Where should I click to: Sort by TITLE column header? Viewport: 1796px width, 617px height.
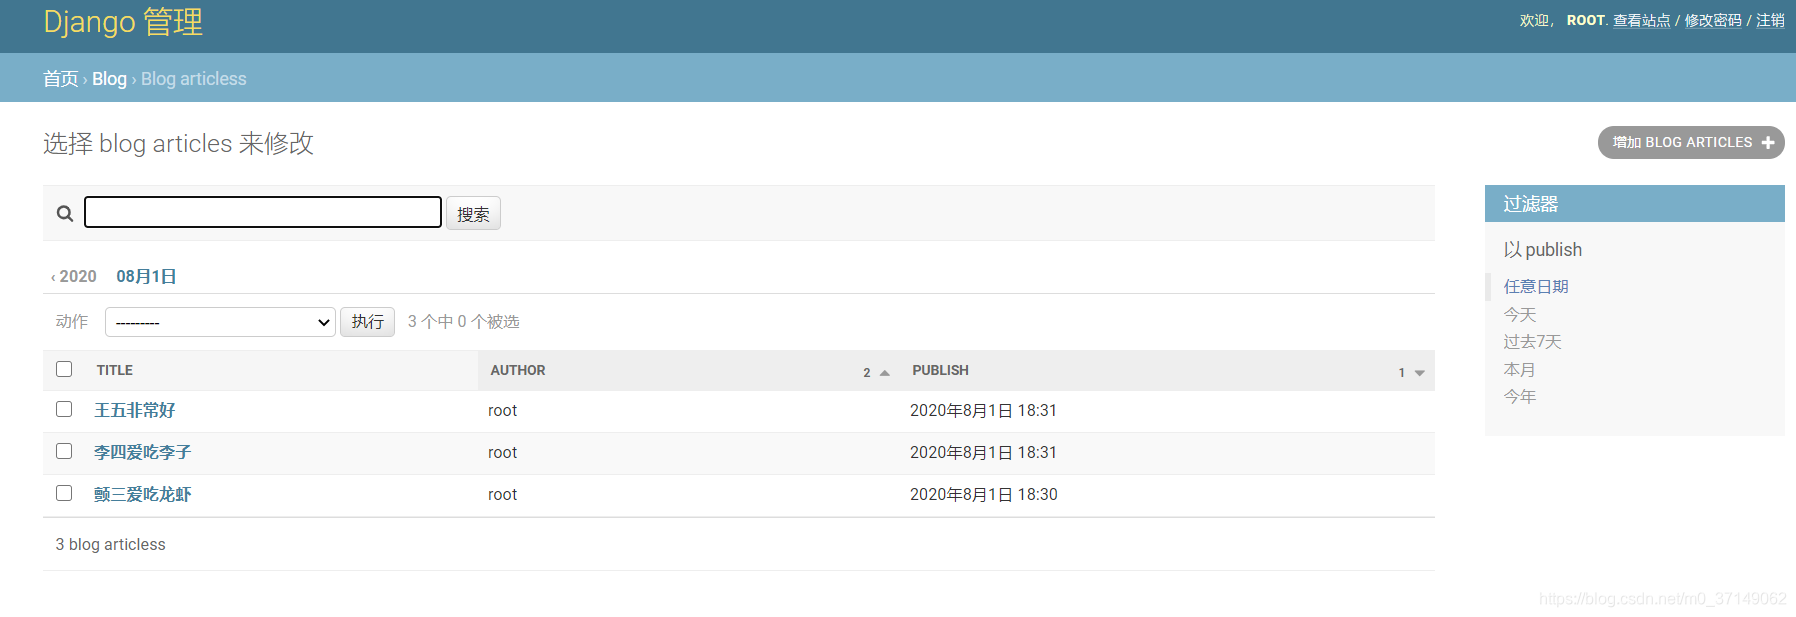pyautogui.click(x=115, y=370)
